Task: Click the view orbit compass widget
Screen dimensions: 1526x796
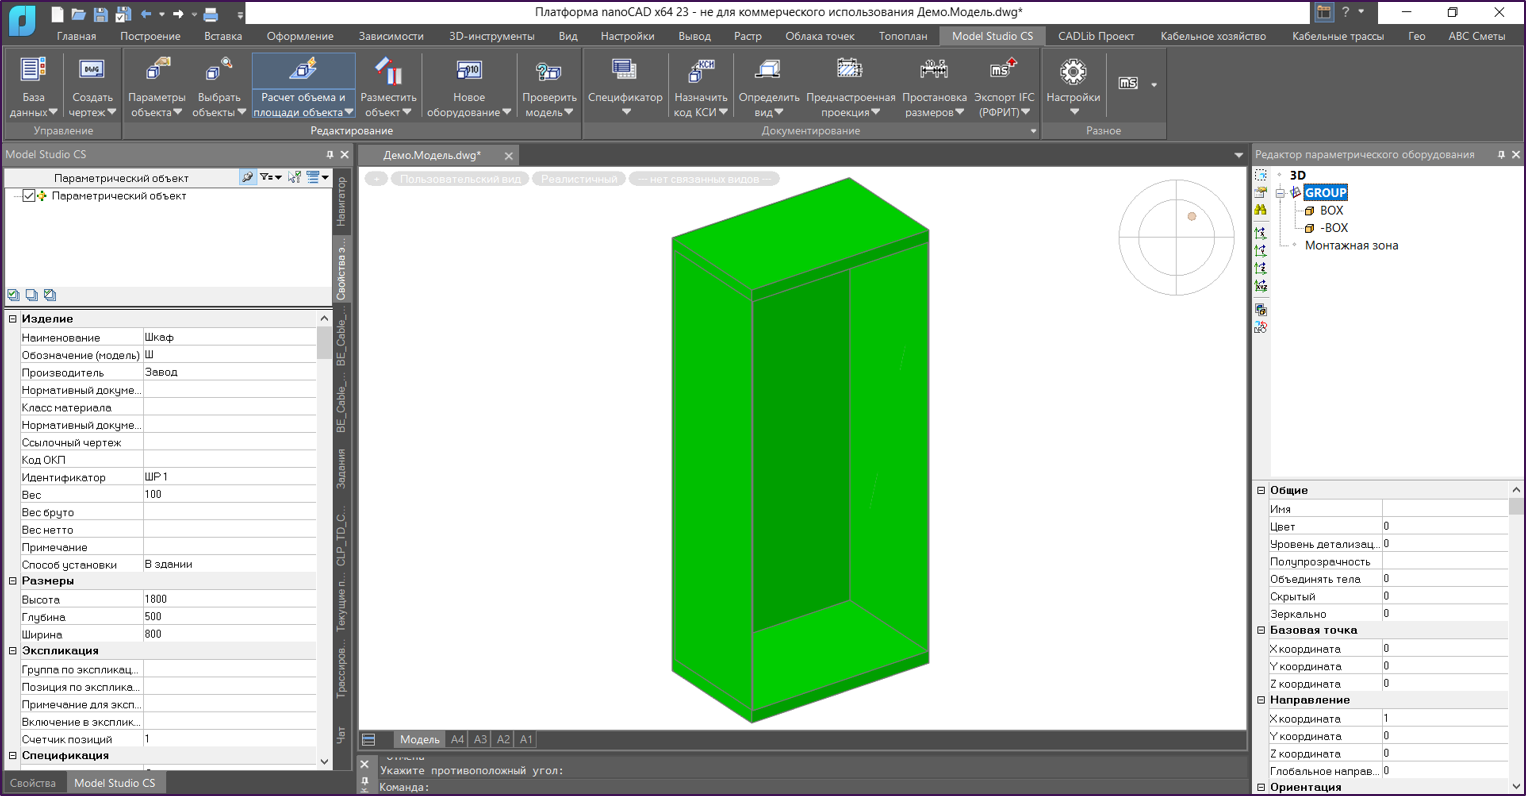Action: pyautogui.click(x=1176, y=237)
